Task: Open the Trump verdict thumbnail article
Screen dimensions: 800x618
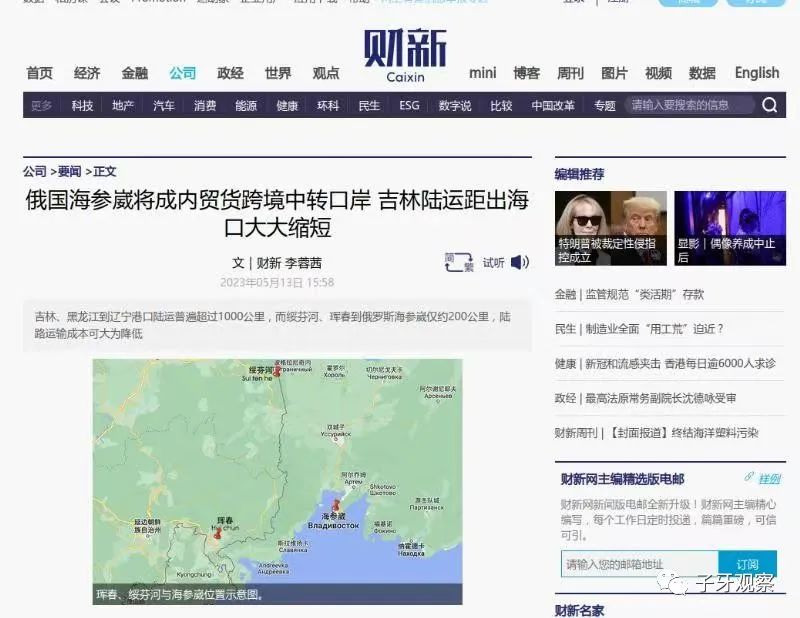Action: (x=610, y=226)
